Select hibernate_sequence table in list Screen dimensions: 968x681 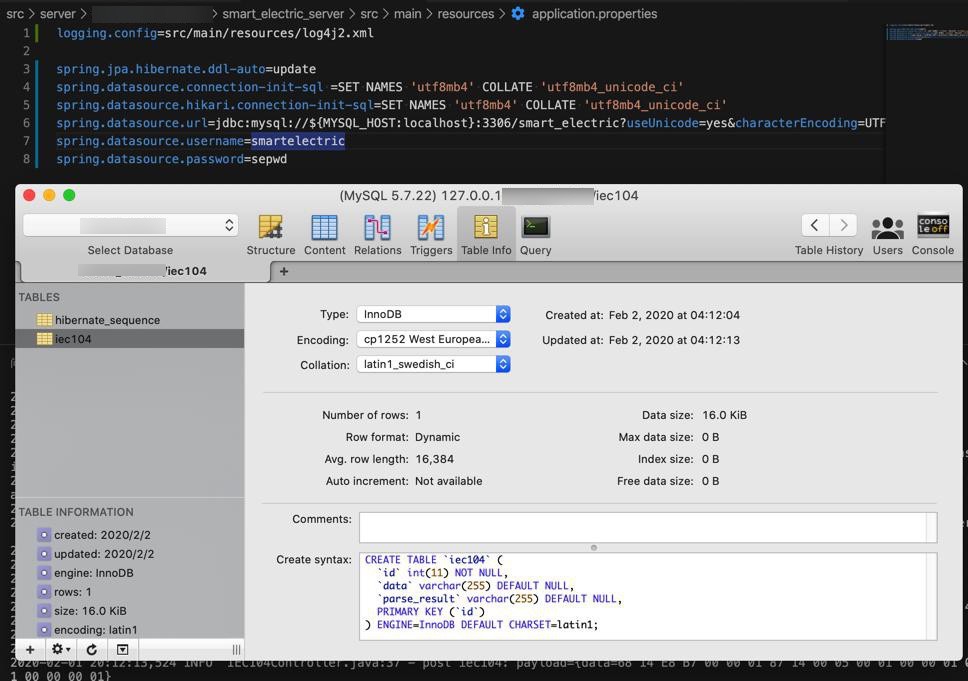107,320
